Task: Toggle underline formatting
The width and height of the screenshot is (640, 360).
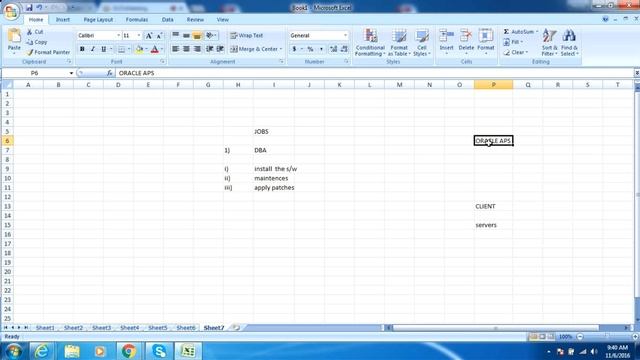Action: [103, 49]
